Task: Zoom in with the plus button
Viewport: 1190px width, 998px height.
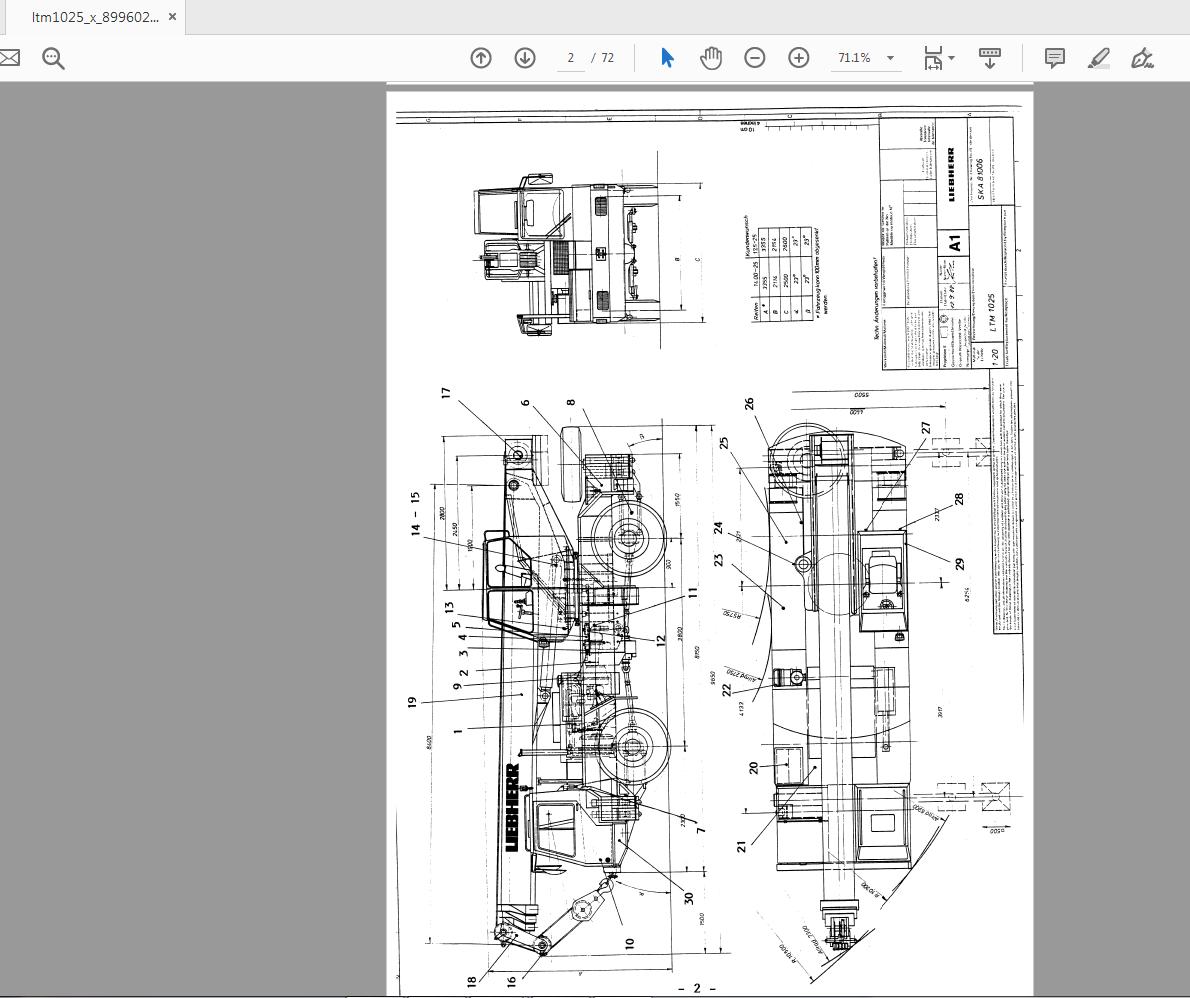Action: click(798, 58)
